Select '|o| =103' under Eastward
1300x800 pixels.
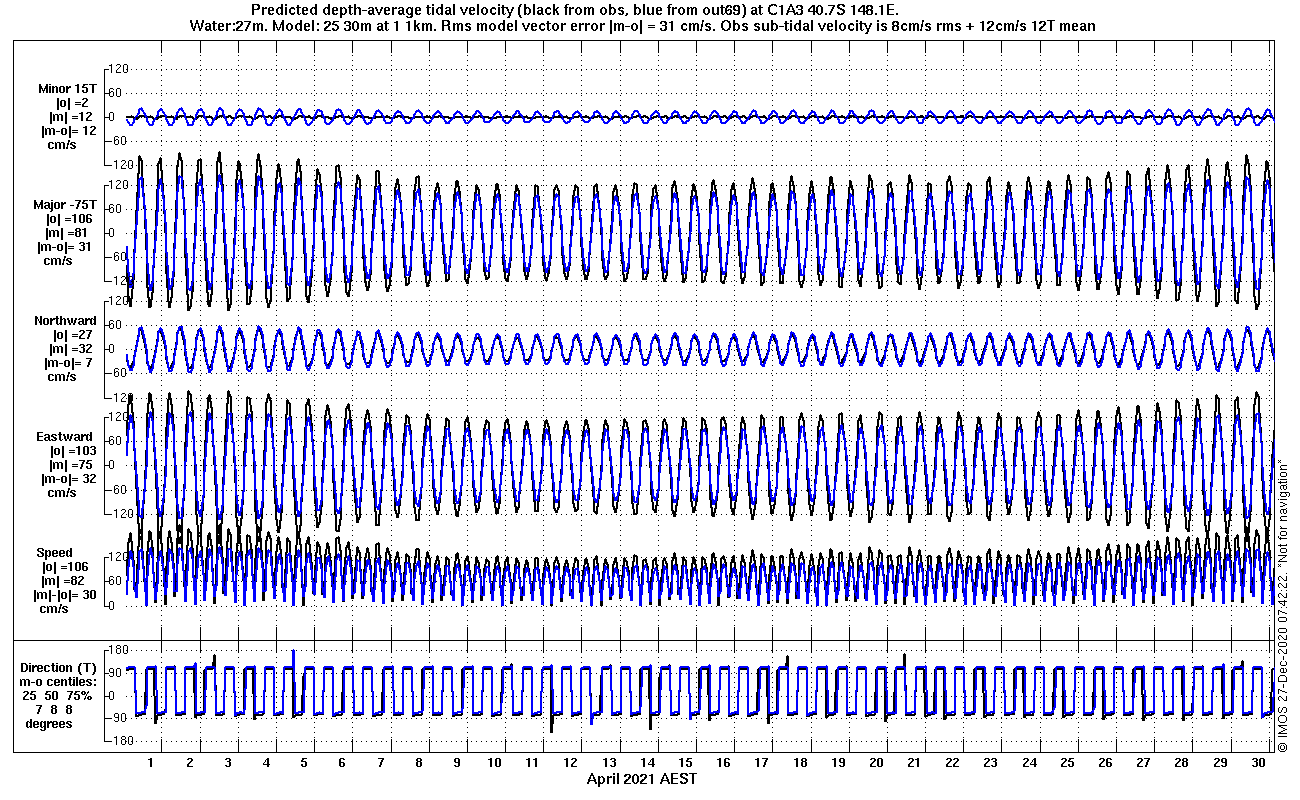pyautogui.click(x=70, y=451)
